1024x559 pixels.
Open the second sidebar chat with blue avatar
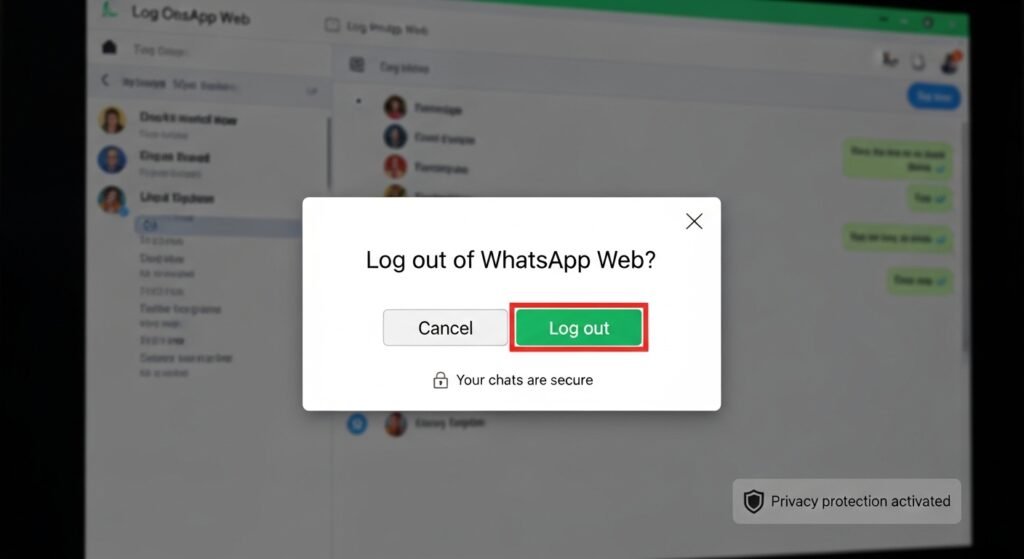208,161
